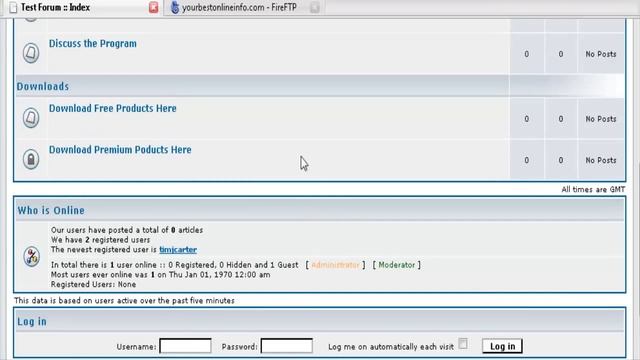View timjcarter's user profile

point(178,249)
